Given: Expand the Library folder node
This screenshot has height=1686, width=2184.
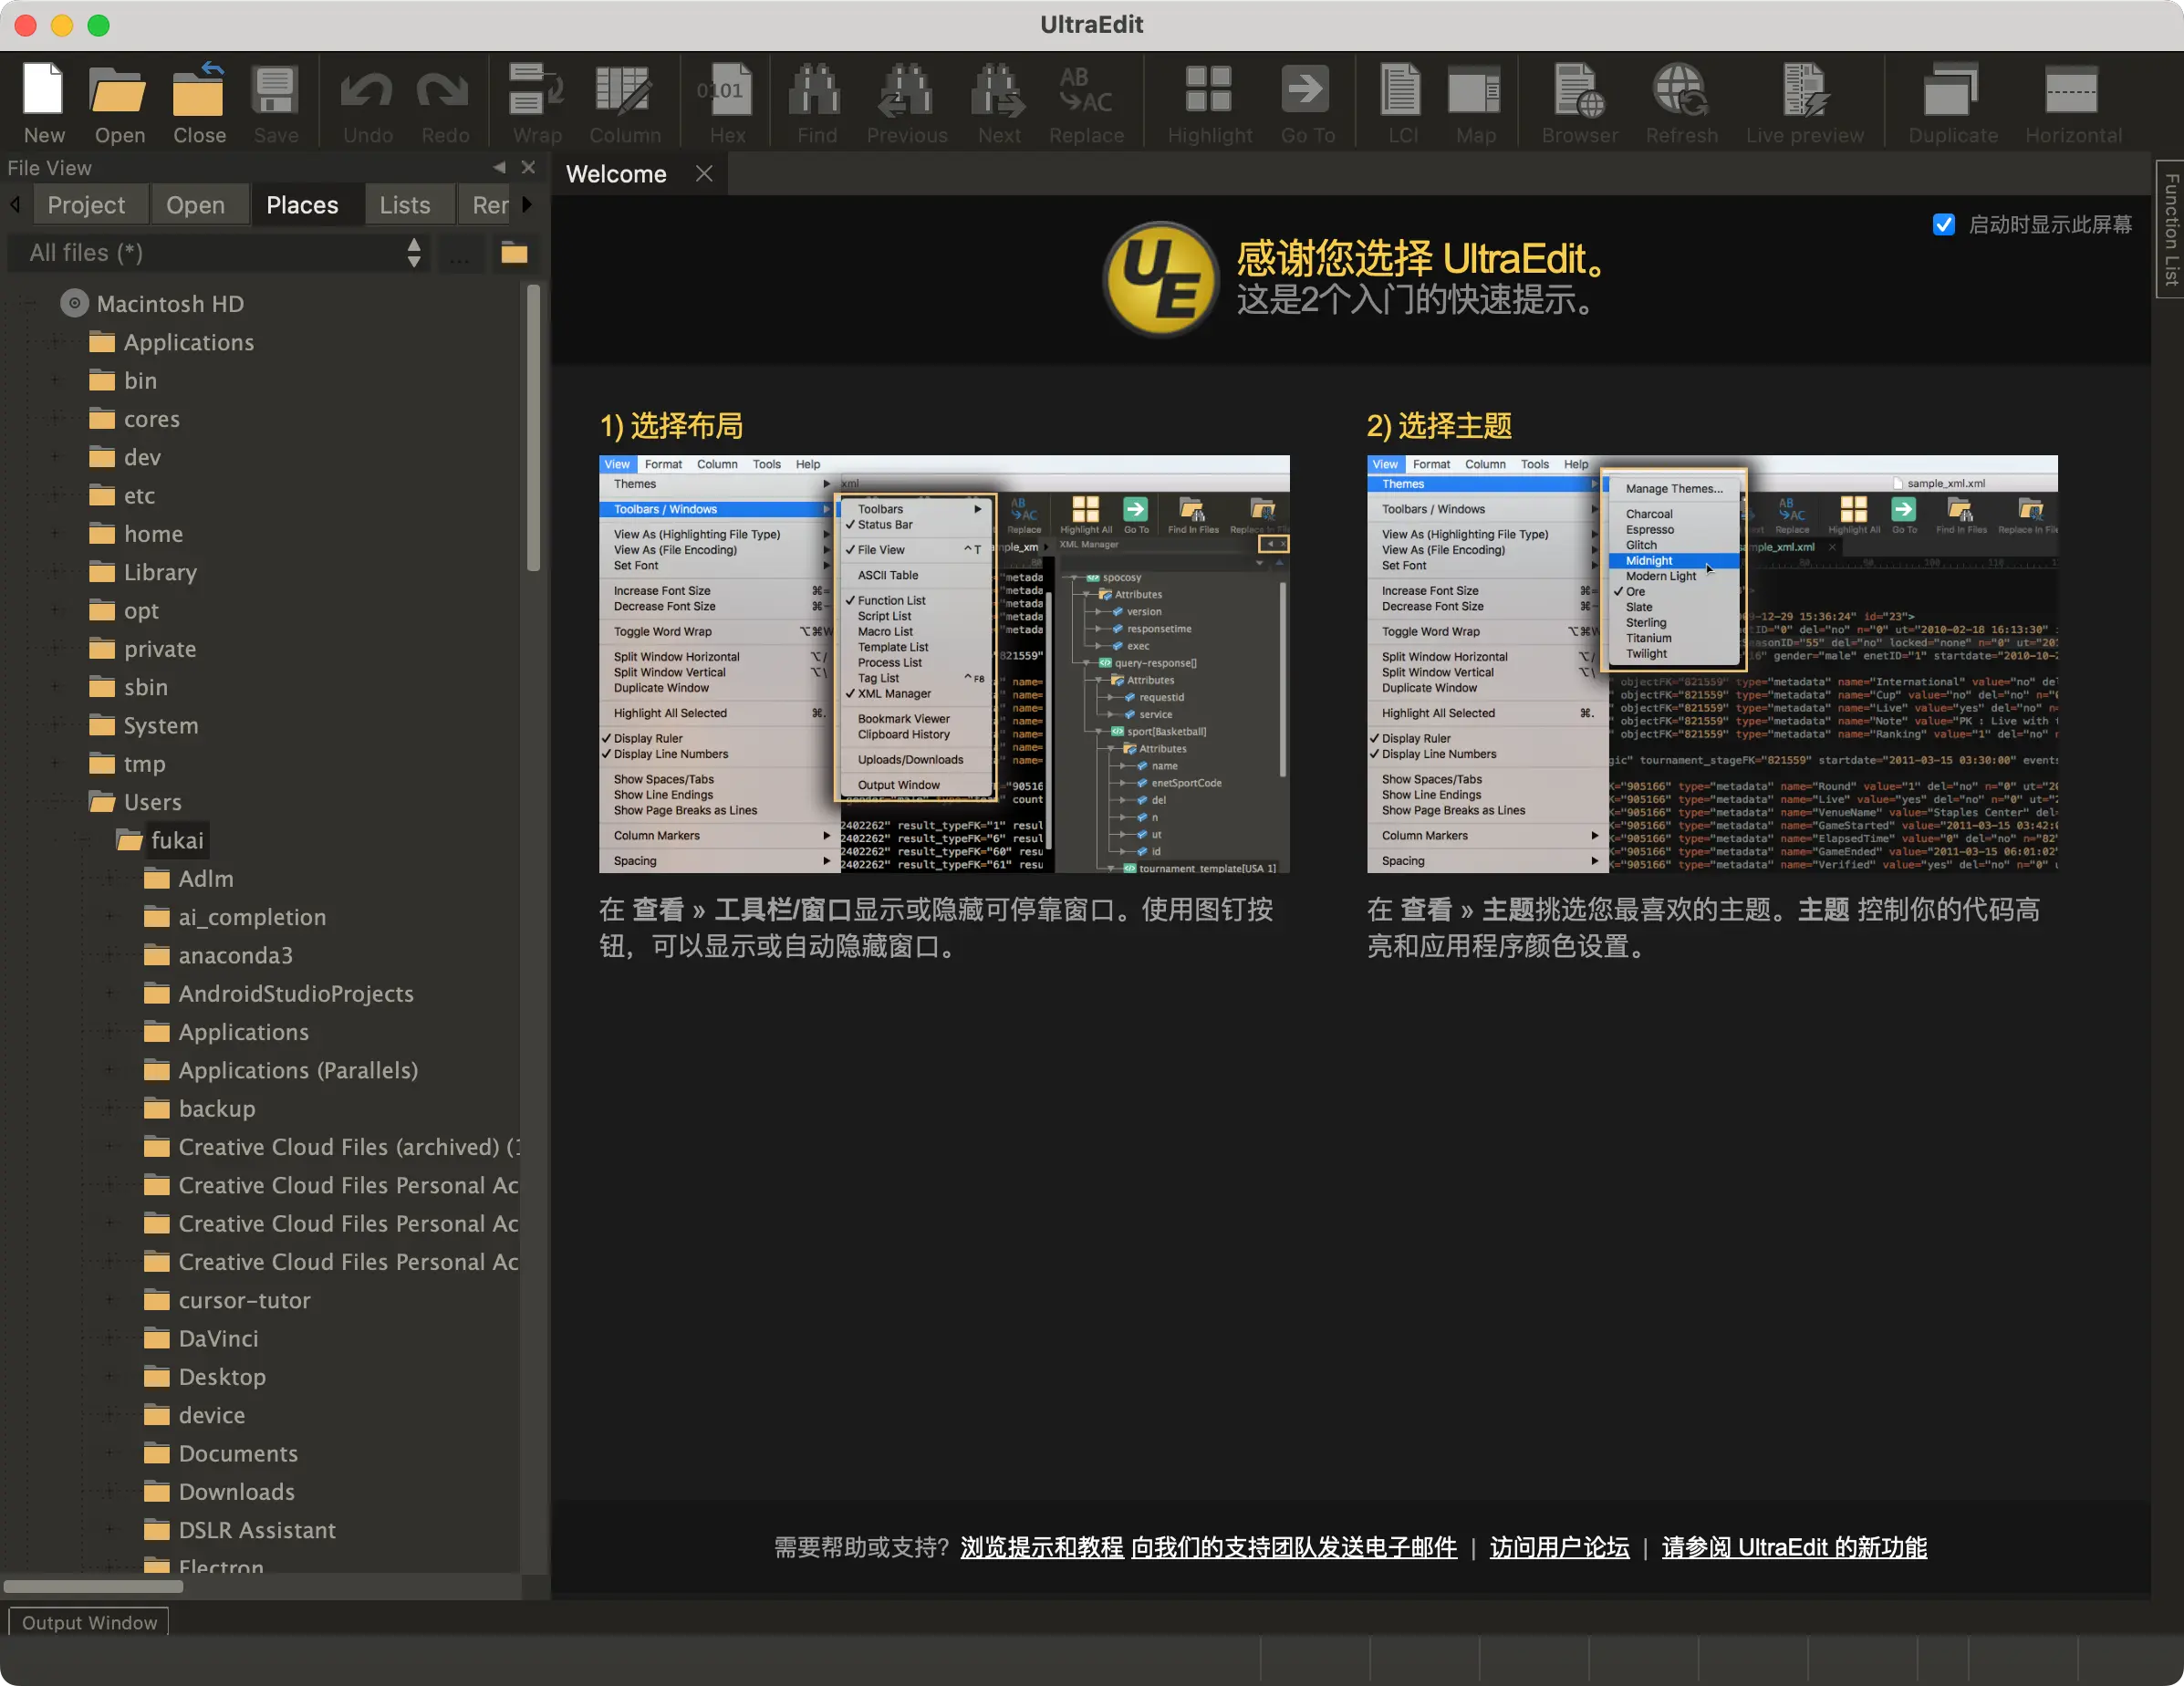Looking at the screenshot, I should point(56,572).
